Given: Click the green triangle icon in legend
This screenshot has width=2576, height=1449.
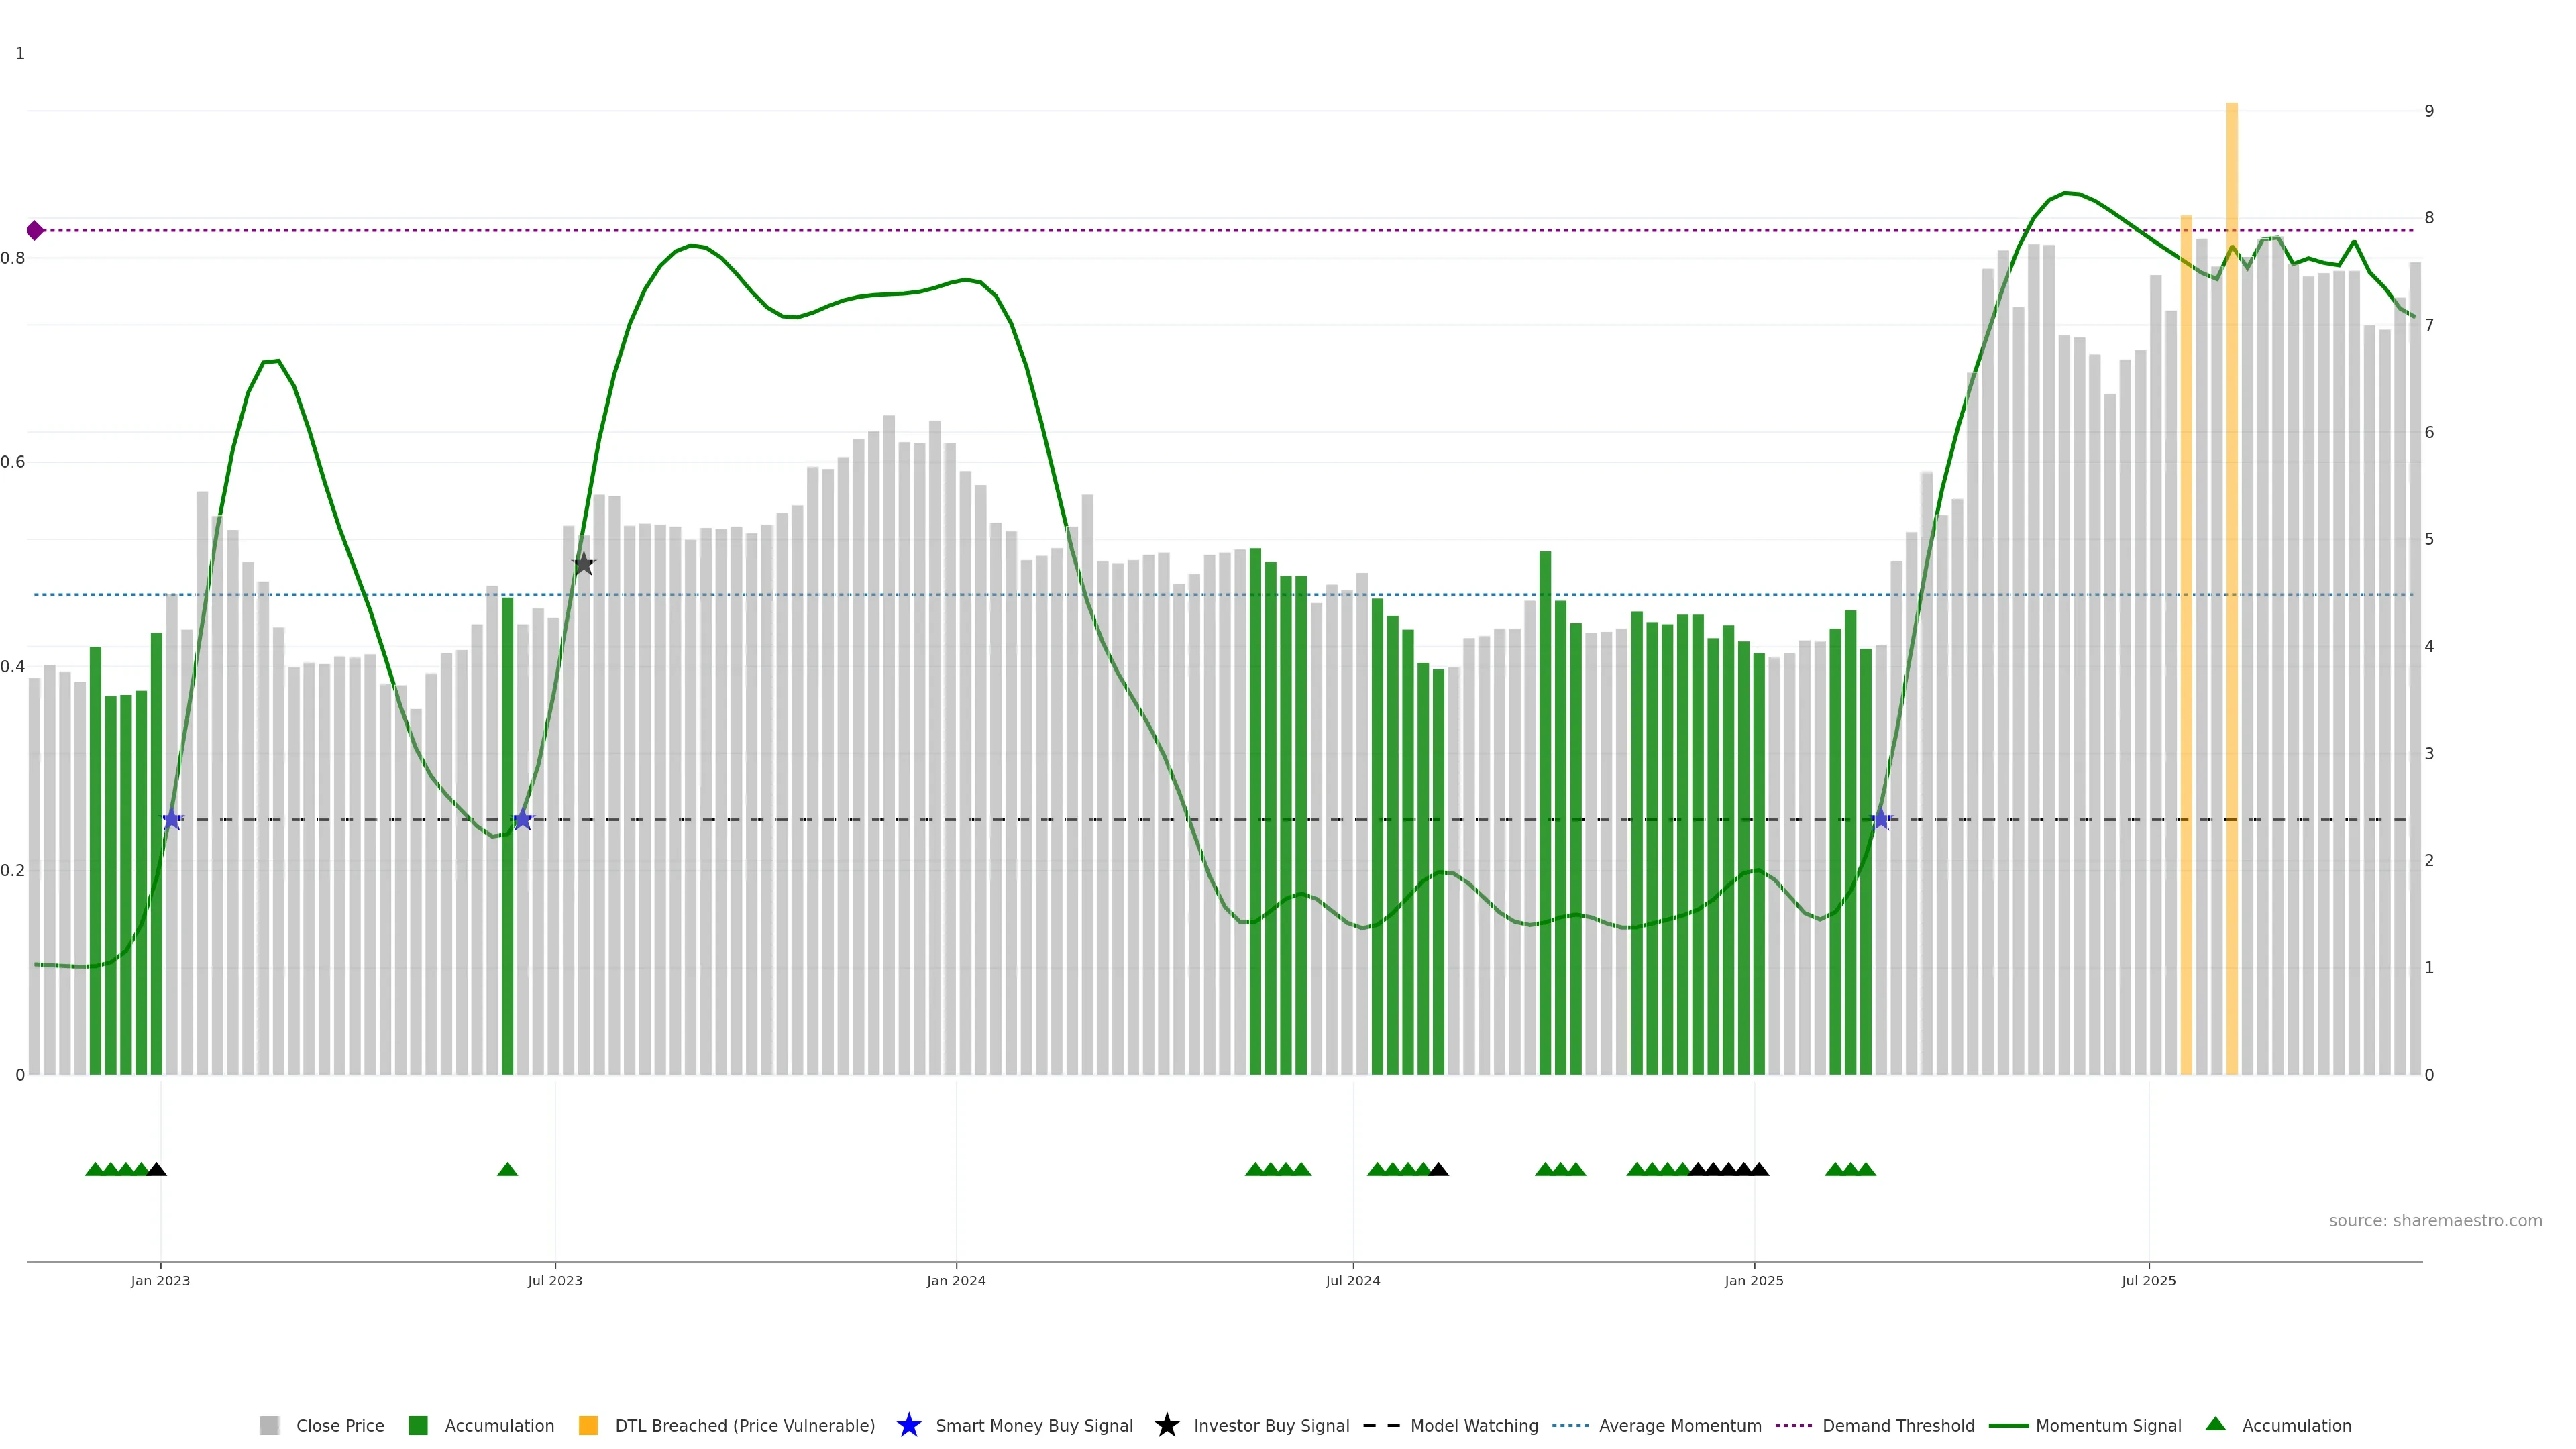Looking at the screenshot, I should (2215, 1424).
